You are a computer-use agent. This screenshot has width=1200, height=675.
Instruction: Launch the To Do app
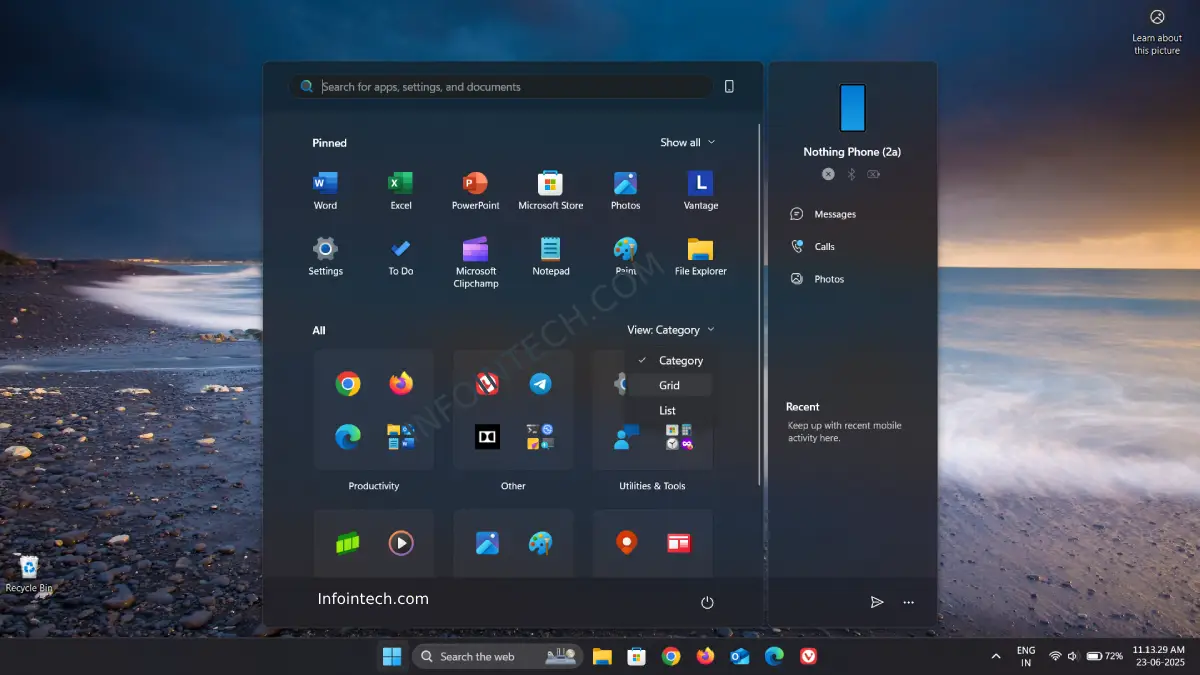[400, 256]
